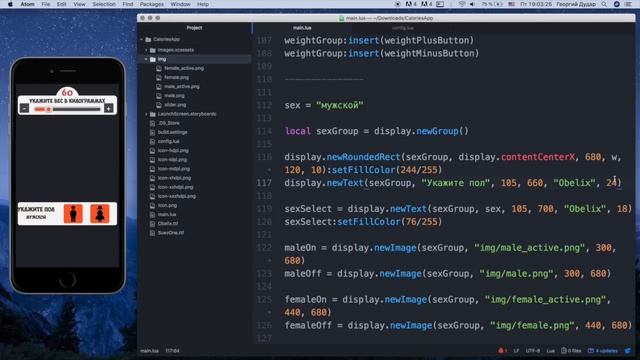Tap the female icon in simulator
The width and height of the screenshot is (640, 360).
[100, 213]
